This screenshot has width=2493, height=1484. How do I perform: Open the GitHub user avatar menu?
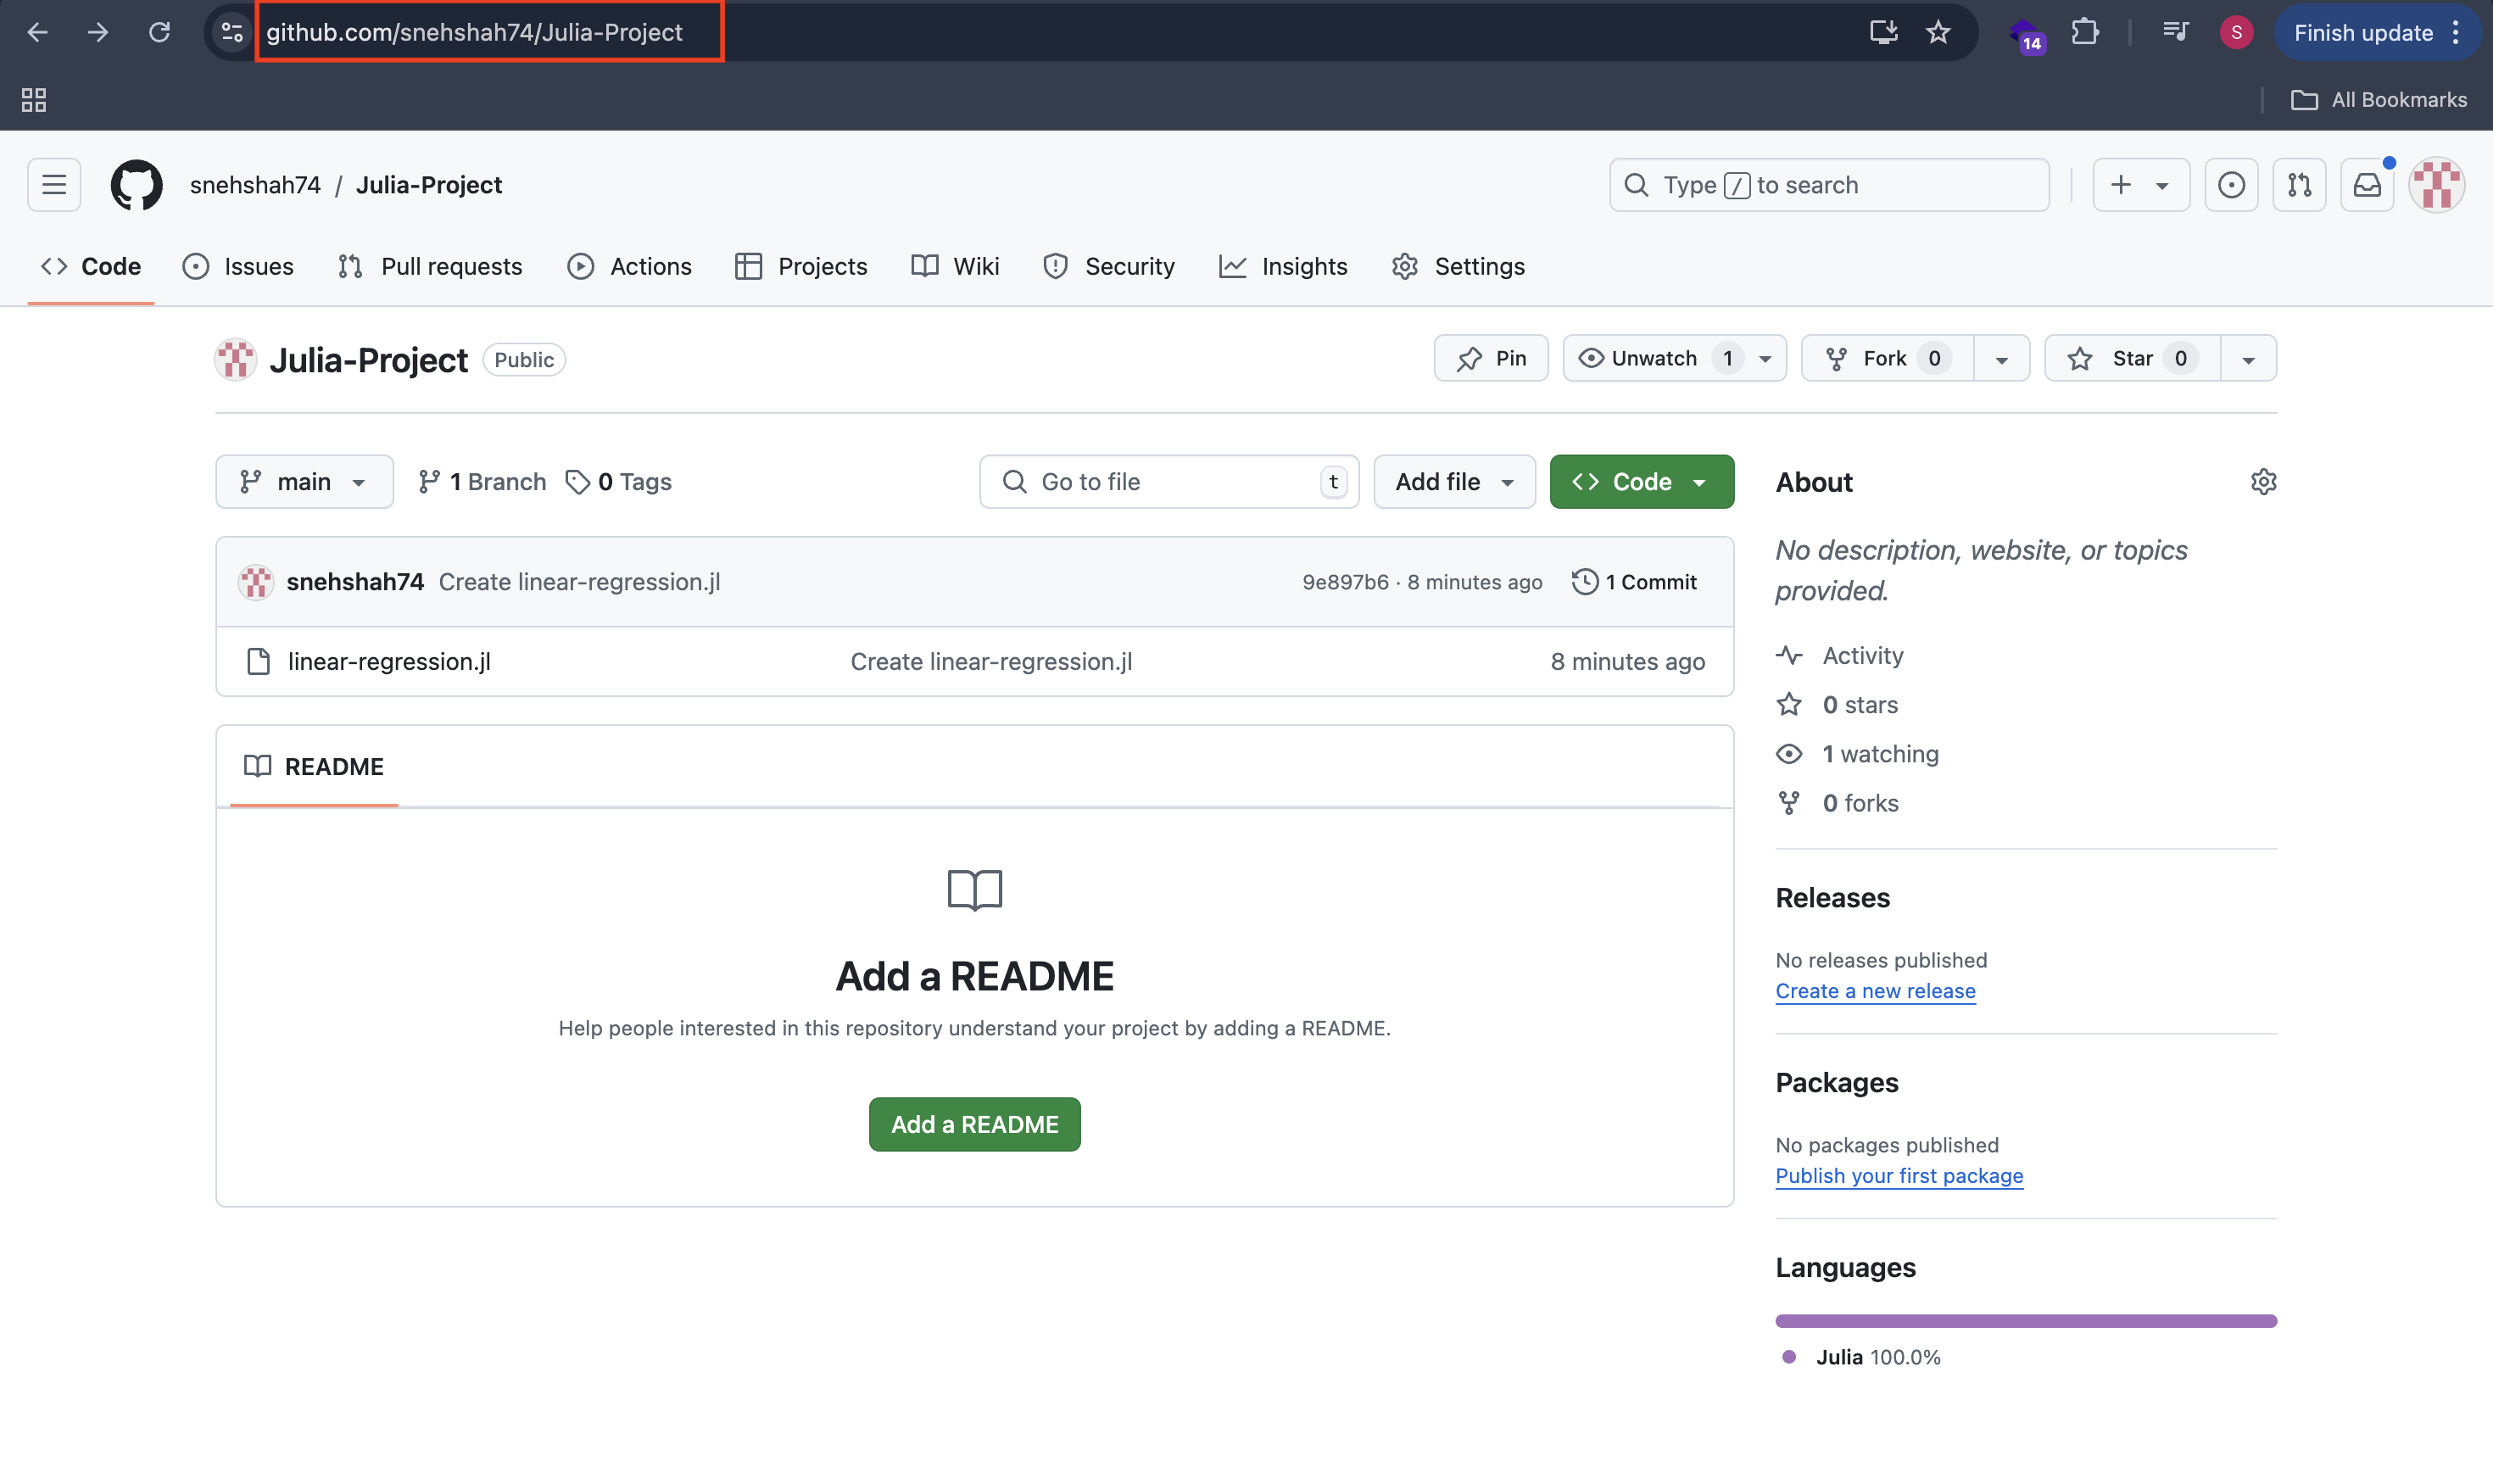tap(2437, 184)
